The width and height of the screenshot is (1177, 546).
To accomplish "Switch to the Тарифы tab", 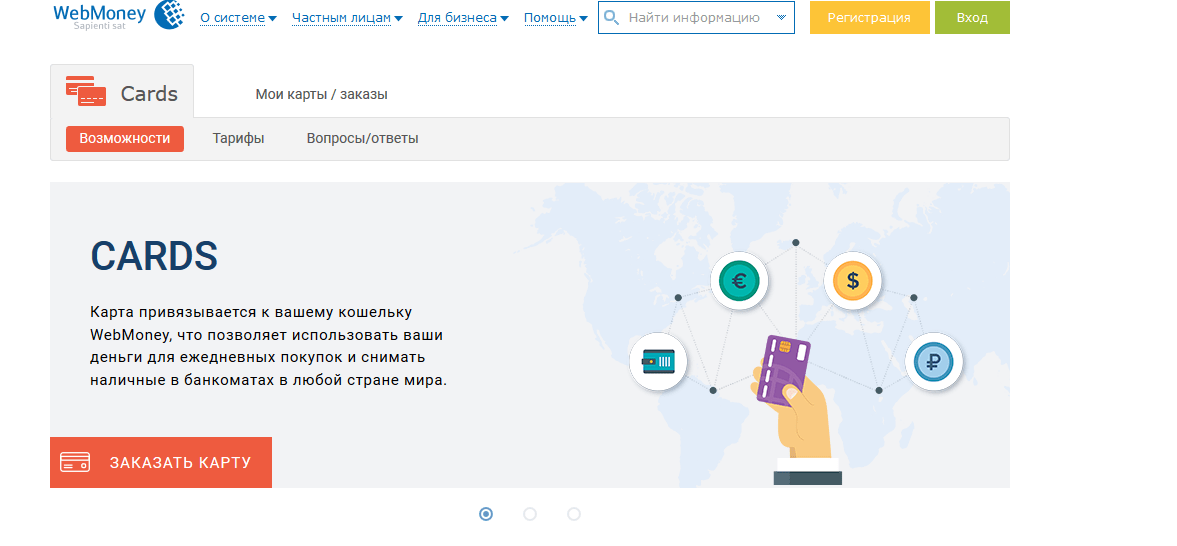I will click(238, 139).
